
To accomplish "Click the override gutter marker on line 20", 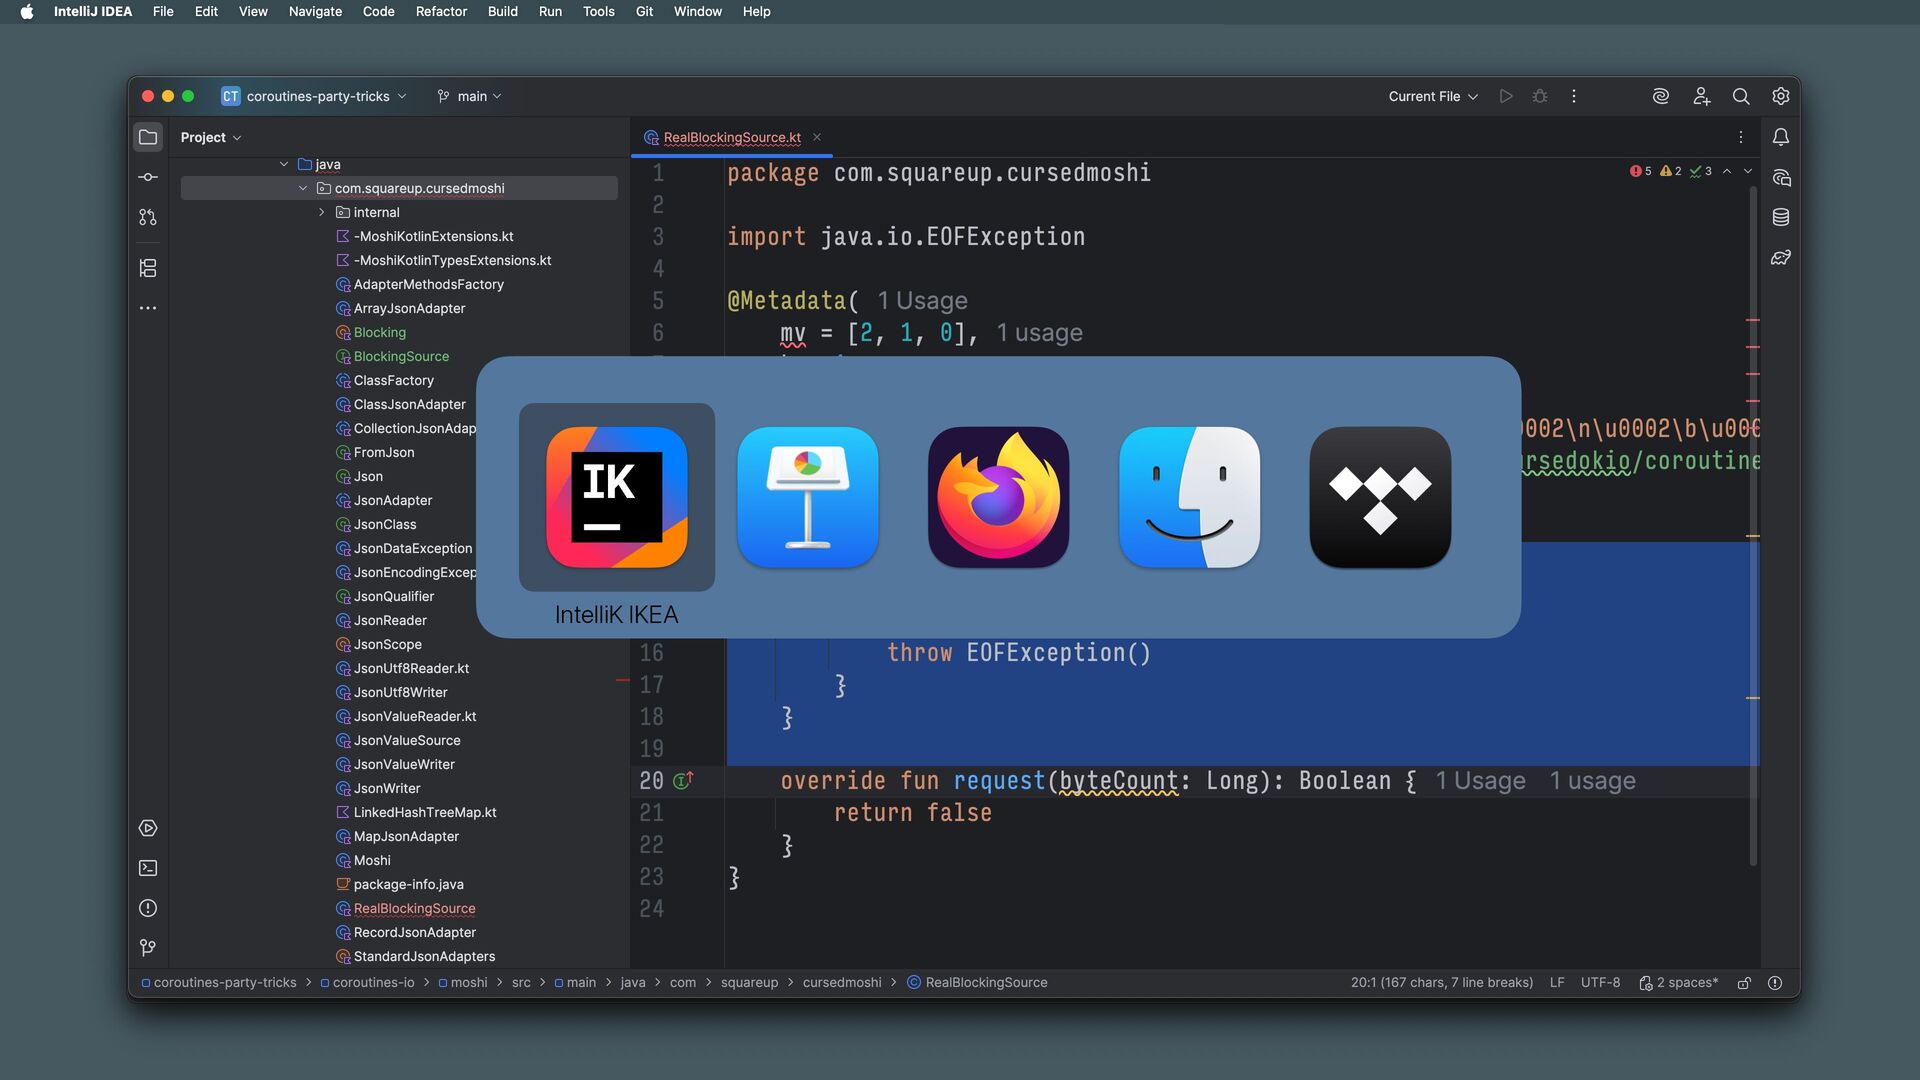I will click(684, 780).
